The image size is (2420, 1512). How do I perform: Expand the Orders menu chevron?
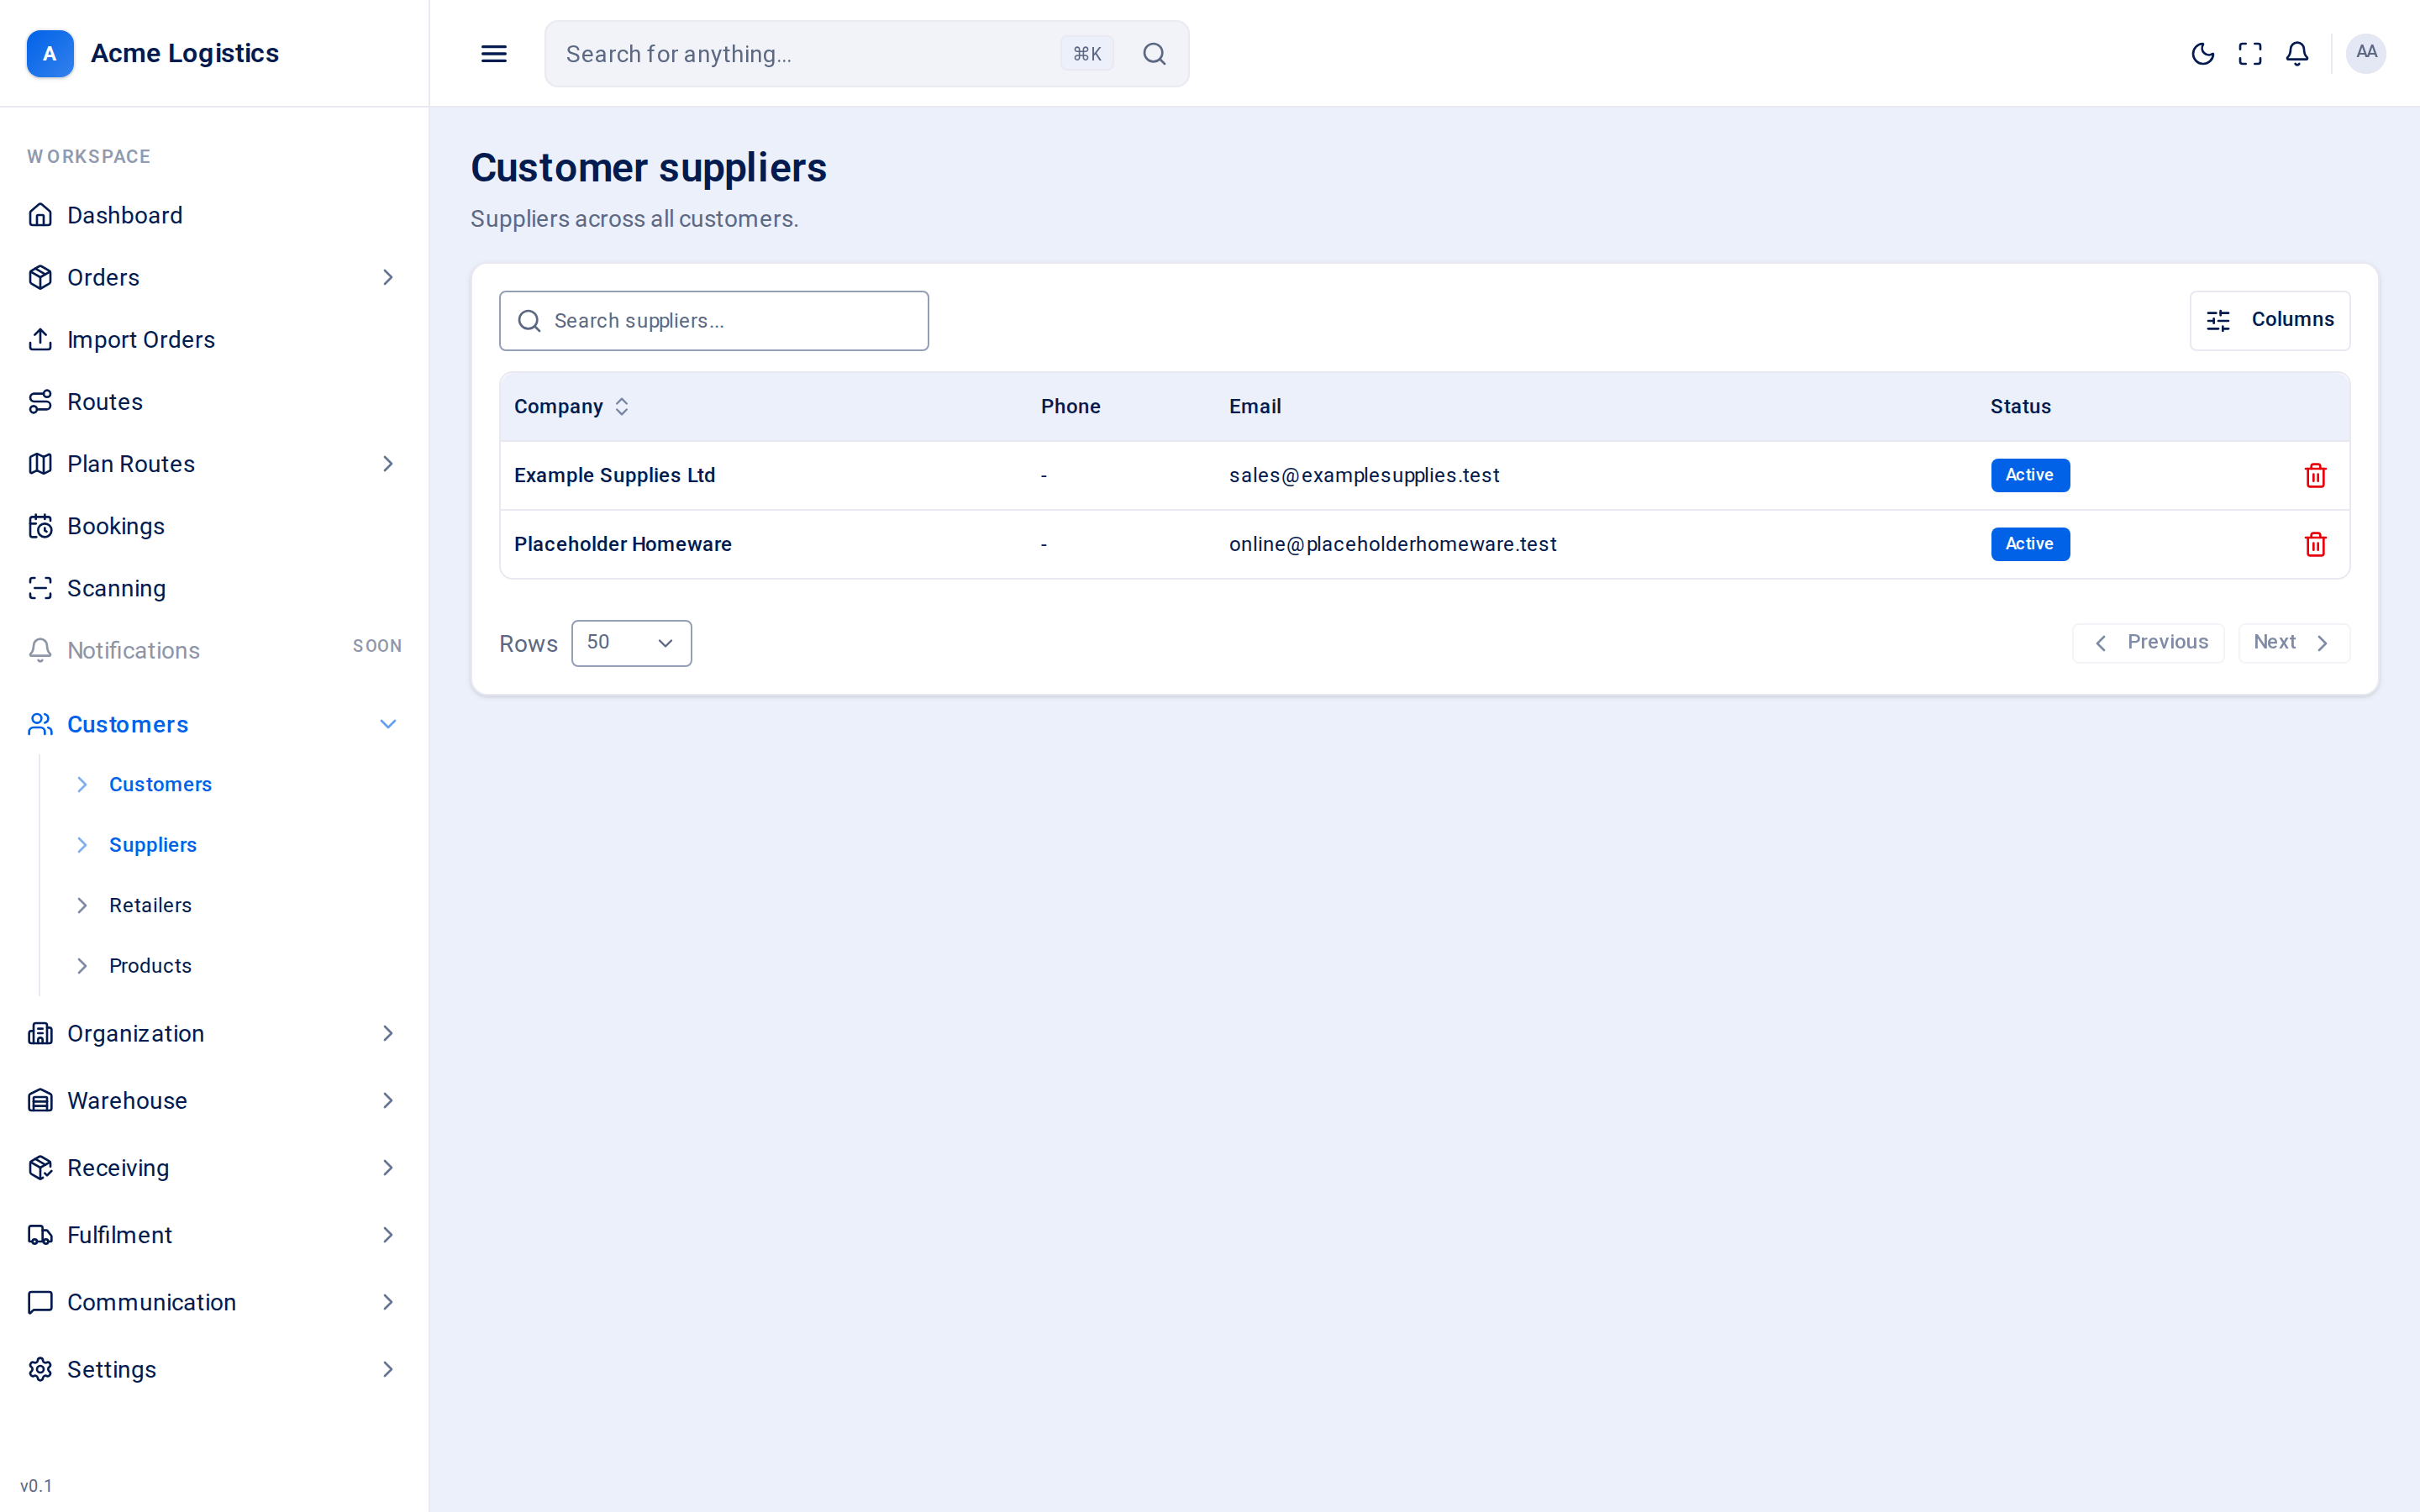[388, 277]
